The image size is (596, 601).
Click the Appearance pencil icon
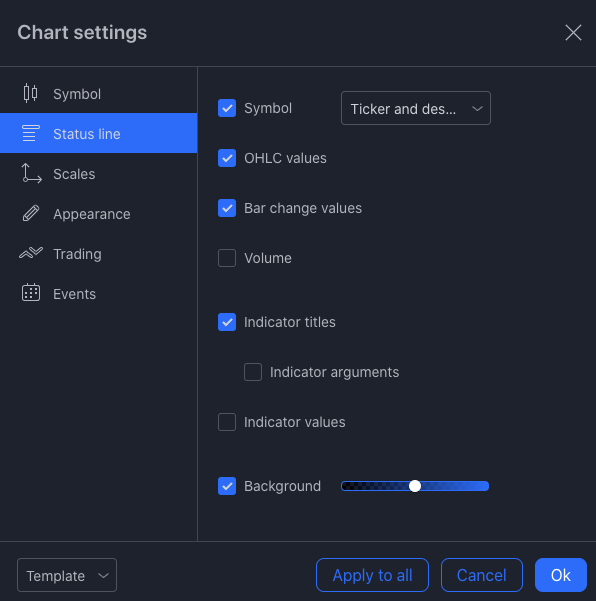pyautogui.click(x=31, y=213)
